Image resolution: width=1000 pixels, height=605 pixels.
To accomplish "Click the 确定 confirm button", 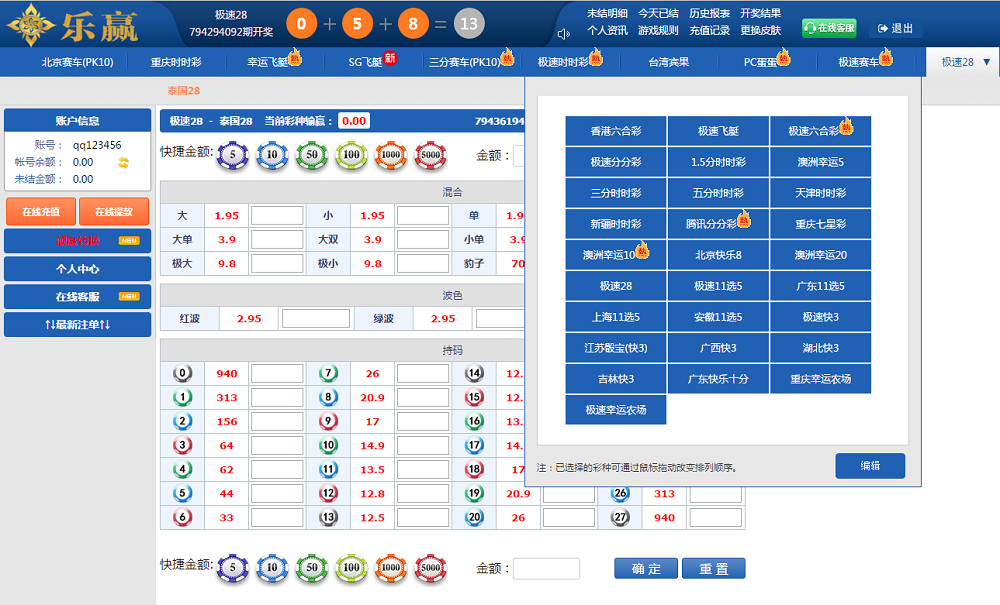I will (x=646, y=568).
